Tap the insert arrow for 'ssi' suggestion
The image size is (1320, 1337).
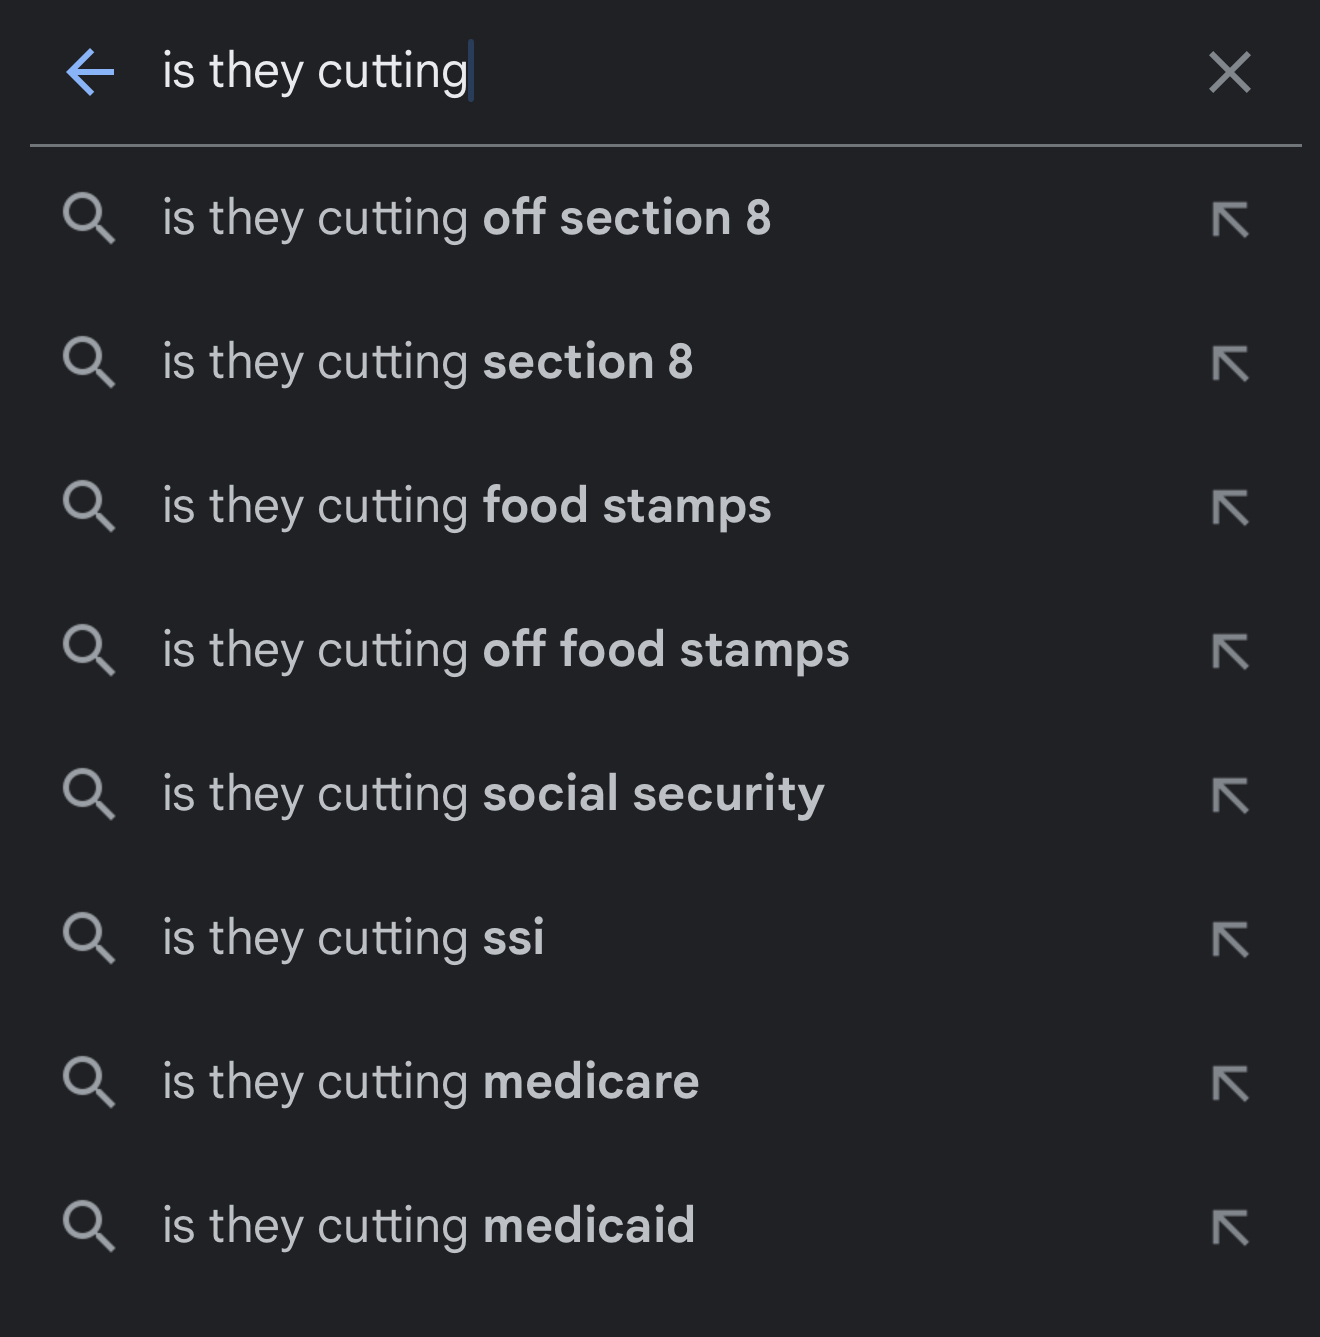coord(1229,939)
